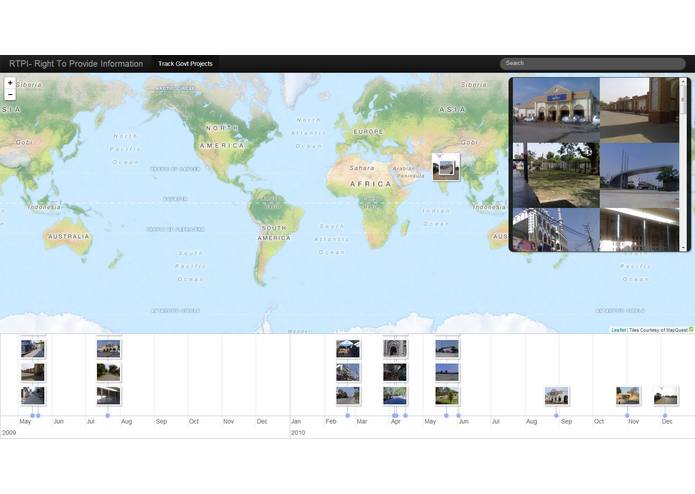Select the late Aug 2010 timeline thumbnail
This screenshot has height=494, width=695.
(x=557, y=396)
